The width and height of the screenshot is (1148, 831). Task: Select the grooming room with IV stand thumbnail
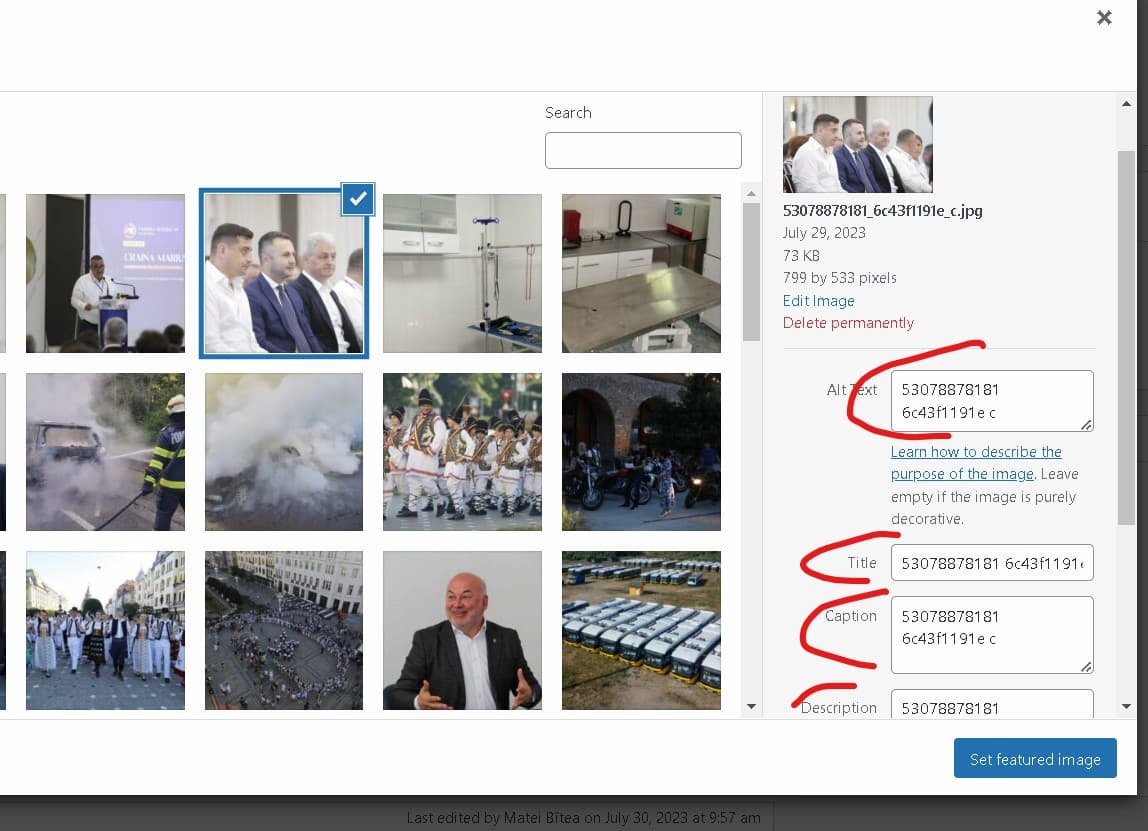tap(462, 273)
